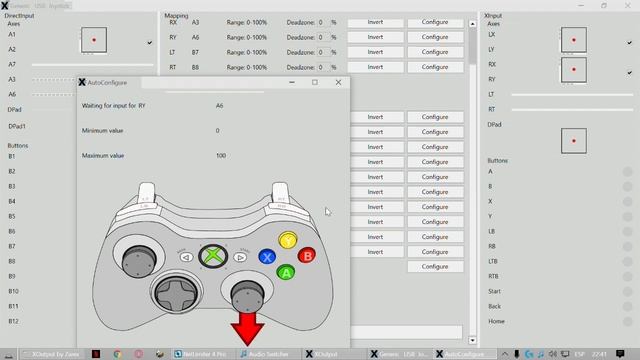Image resolution: width=640 pixels, height=360 pixels.
Task: Click the blue X button on the controller
Action: pyautogui.click(x=267, y=257)
